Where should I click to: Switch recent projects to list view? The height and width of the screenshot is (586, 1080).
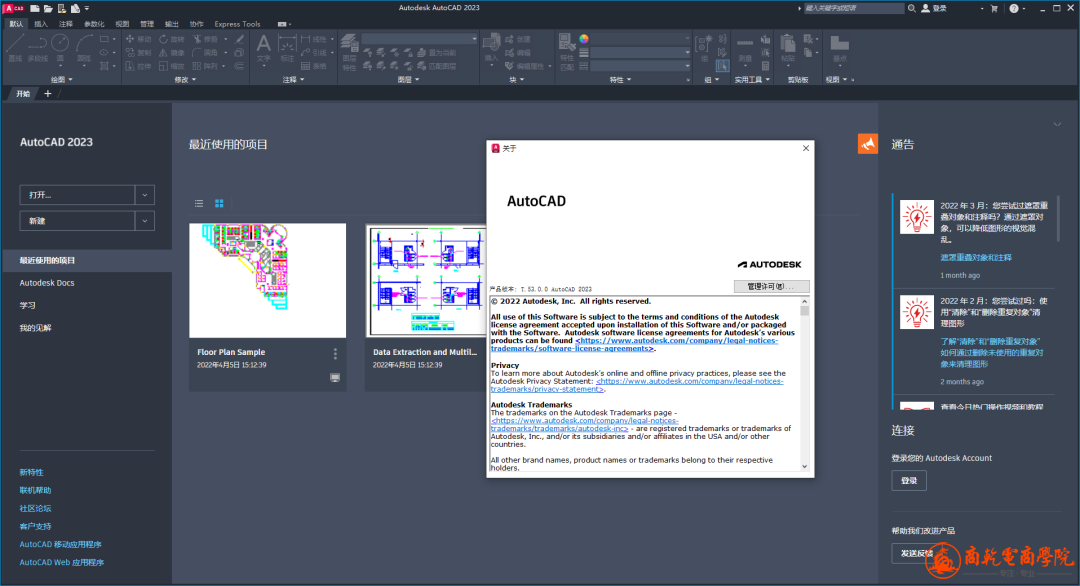199,203
